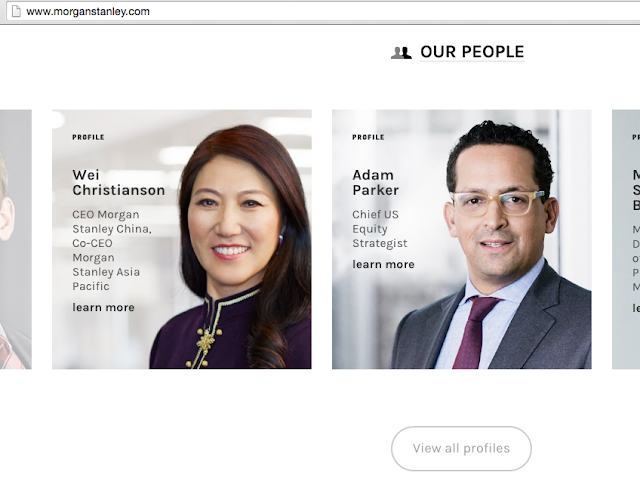Click the PROFILE label on Wei Christianson's card
640x491 pixels.
(88, 137)
